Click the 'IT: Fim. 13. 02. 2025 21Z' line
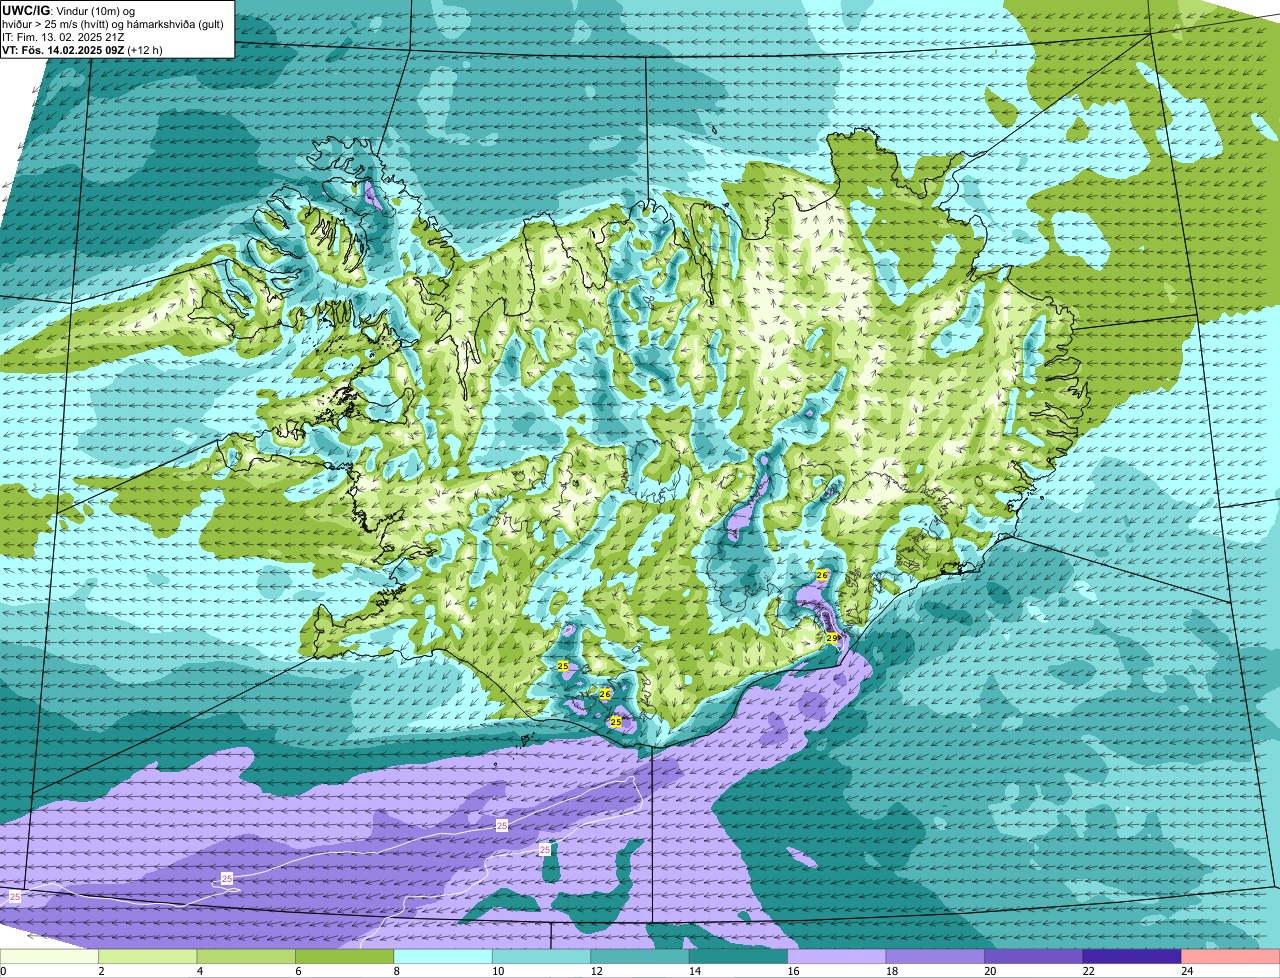Image resolution: width=1280 pixels, height=978 pixels. coord(63,37)
